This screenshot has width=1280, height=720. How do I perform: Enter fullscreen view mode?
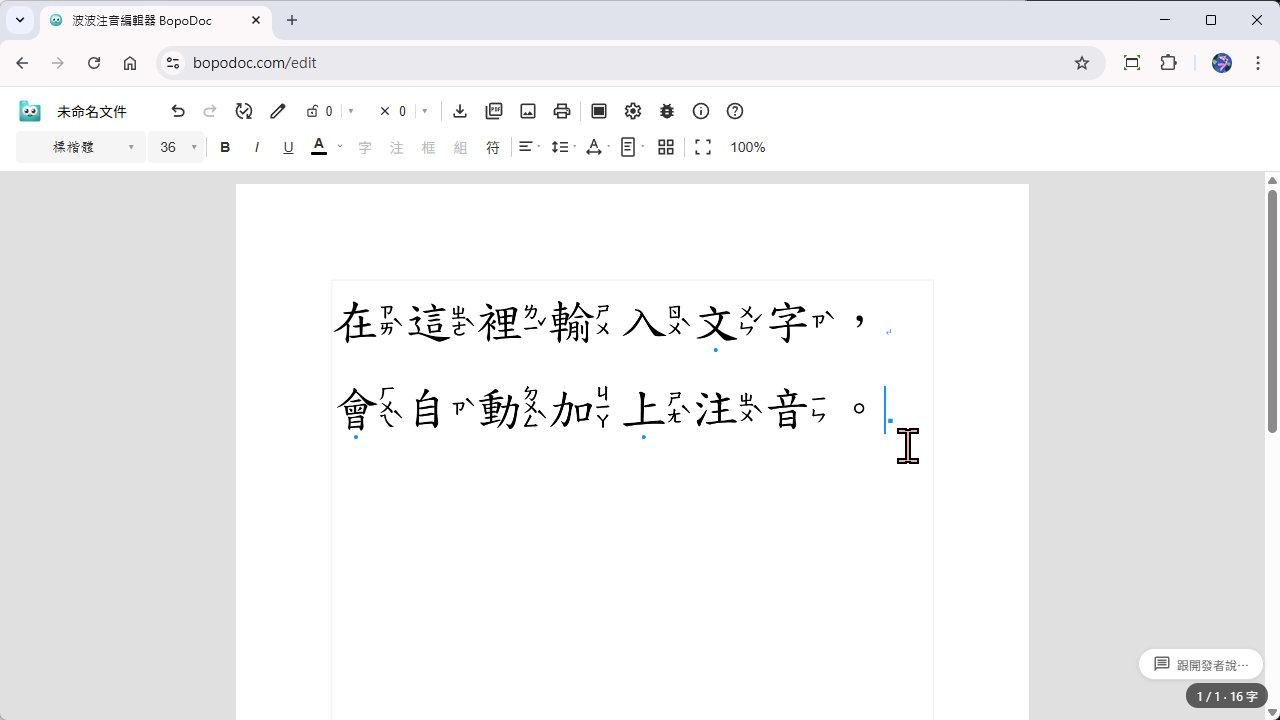coord(703,147)
